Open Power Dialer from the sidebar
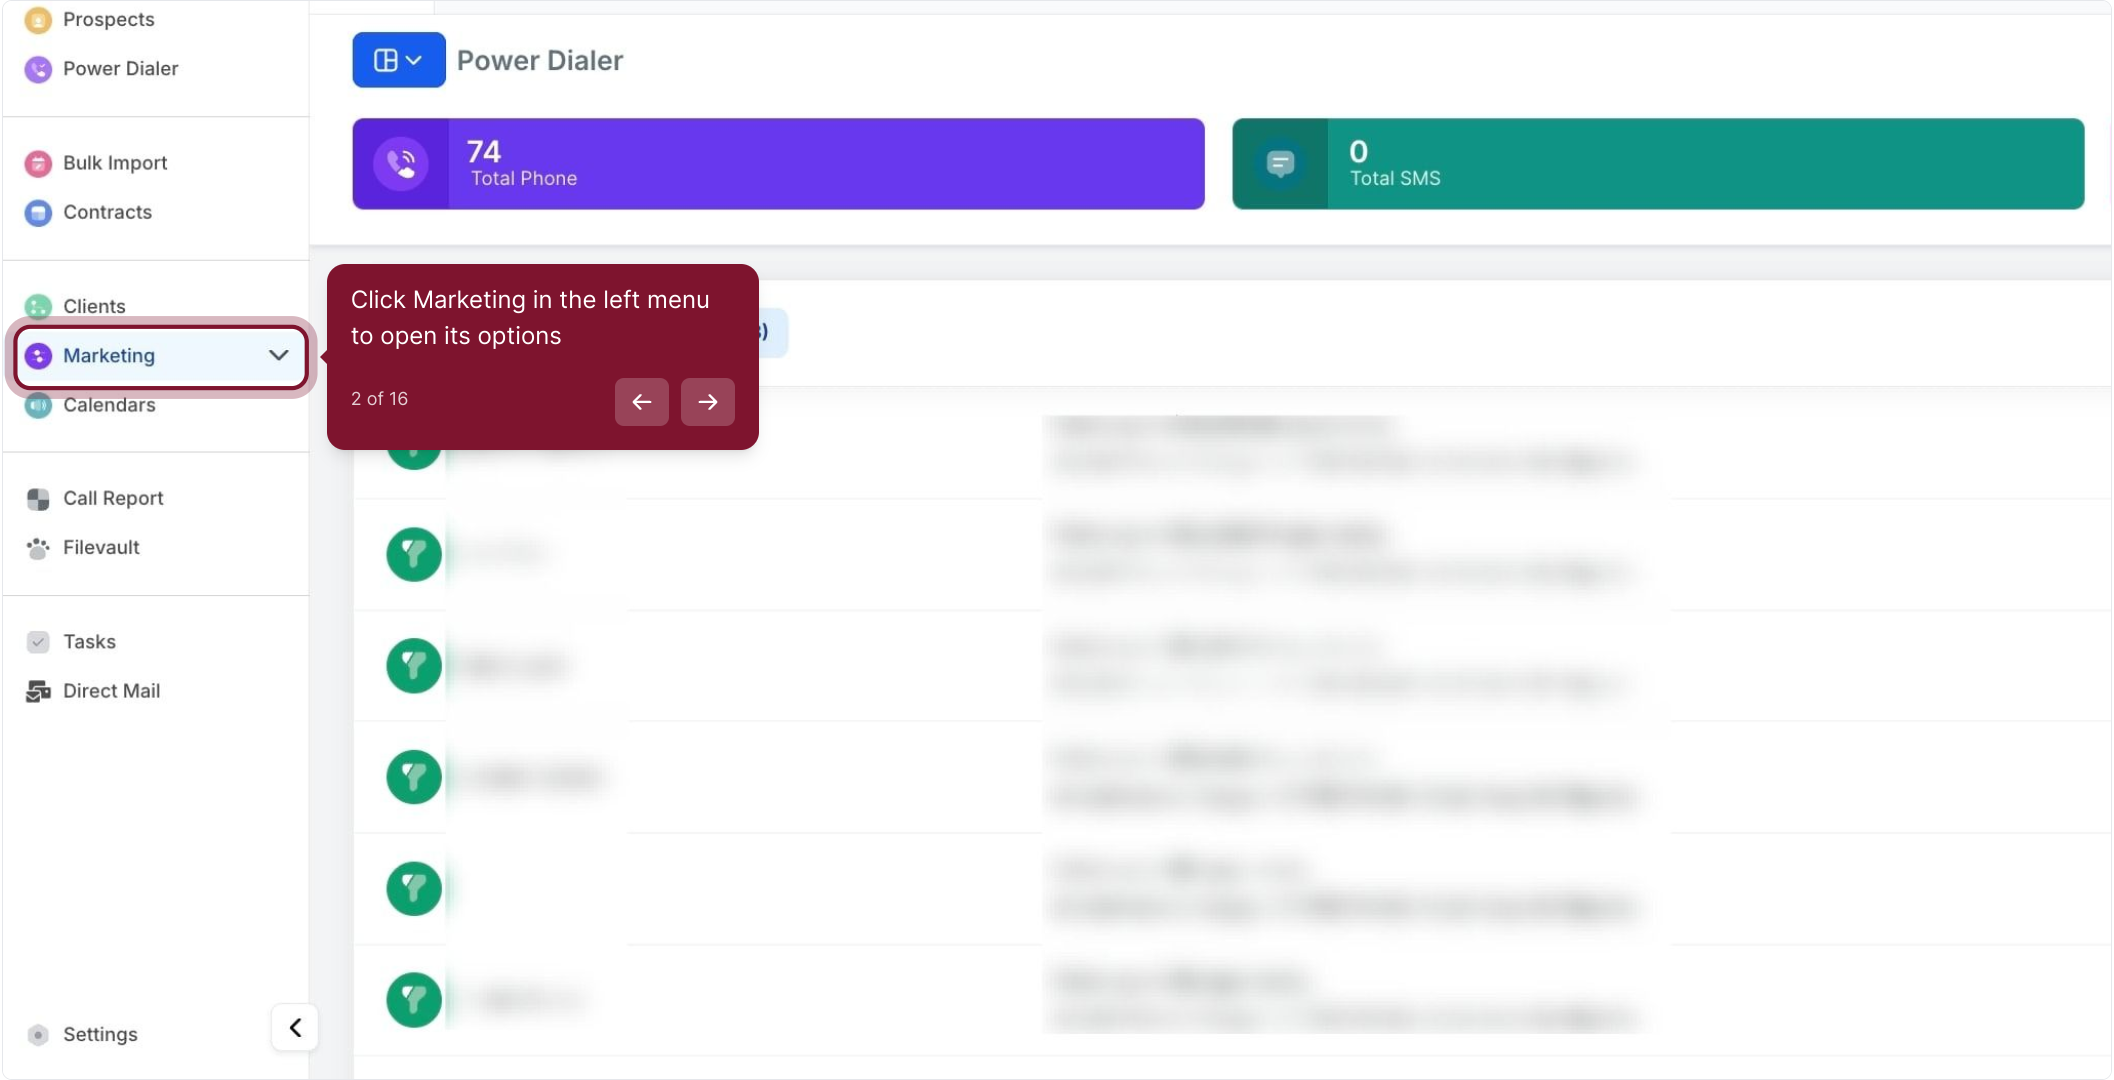The height and width of the screenshot is (1080, 2114). coord(120,69)
